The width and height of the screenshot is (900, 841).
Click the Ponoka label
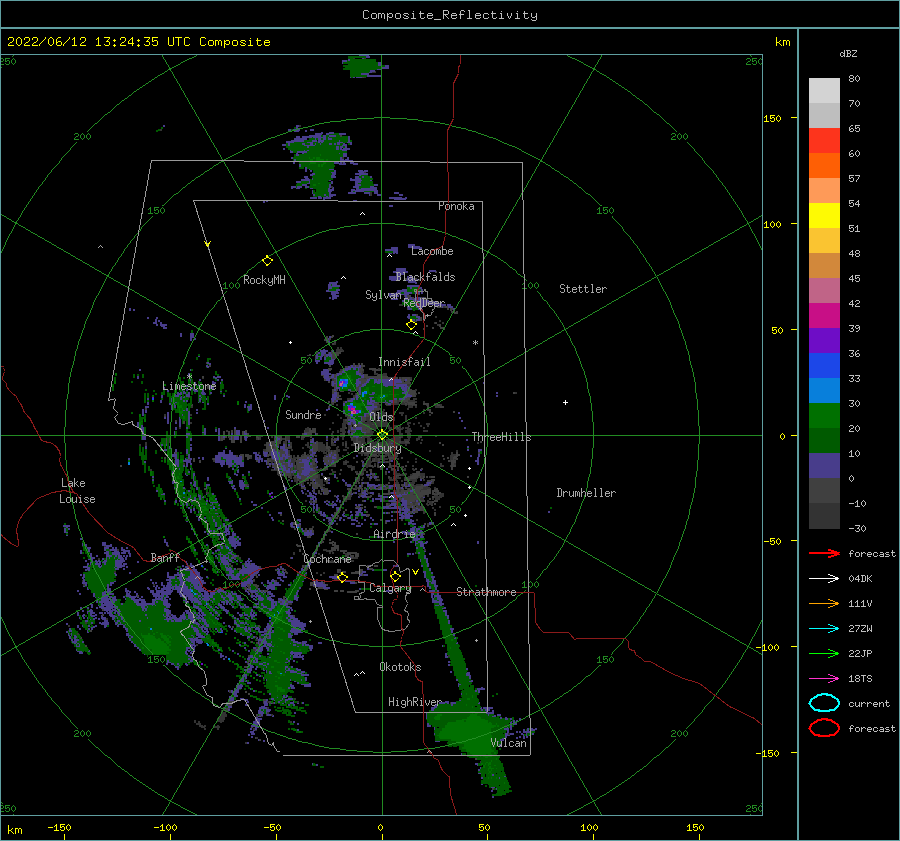tap(456, 206)
